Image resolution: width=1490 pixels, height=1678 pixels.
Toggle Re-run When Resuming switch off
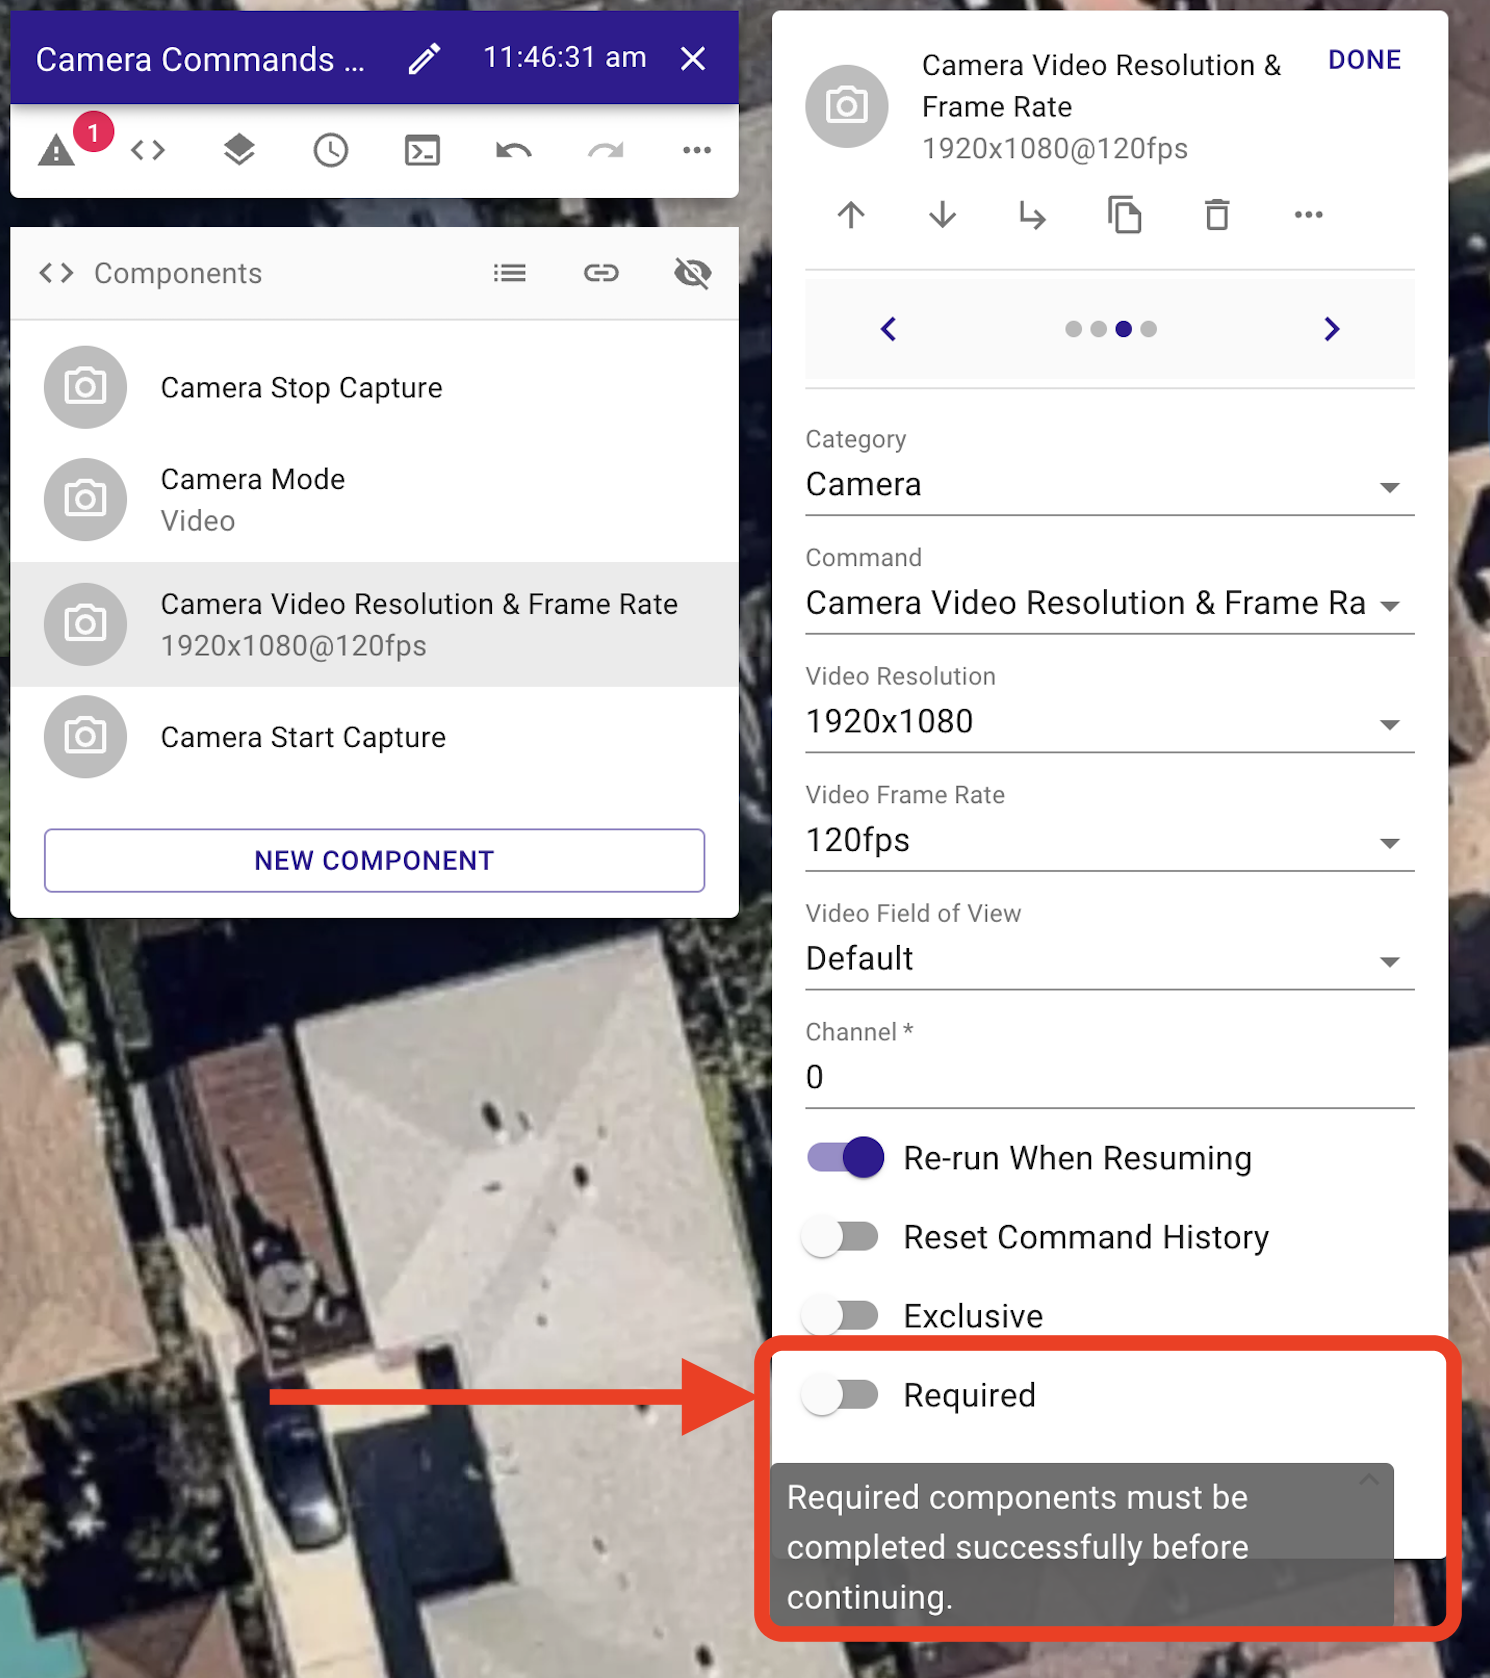point(845,1158)
